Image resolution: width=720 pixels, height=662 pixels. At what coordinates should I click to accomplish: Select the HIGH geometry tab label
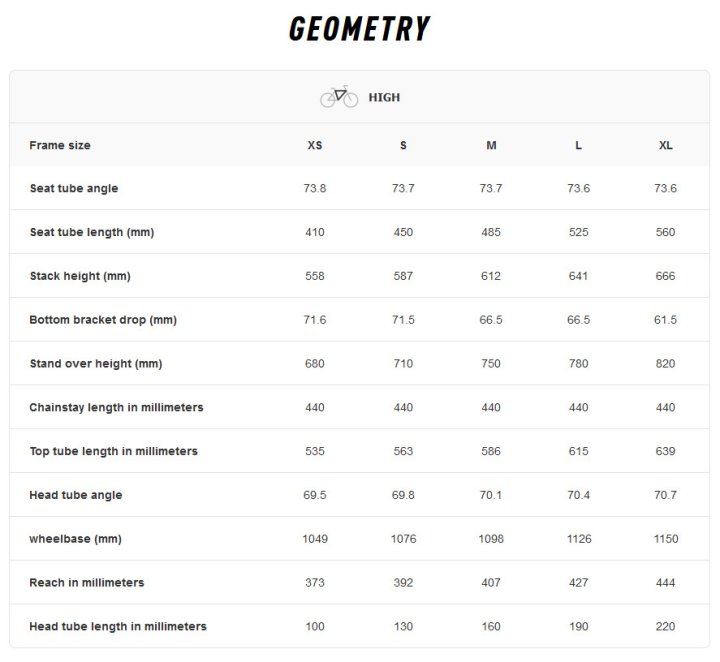pyautogui.click(x=384, y=97)
